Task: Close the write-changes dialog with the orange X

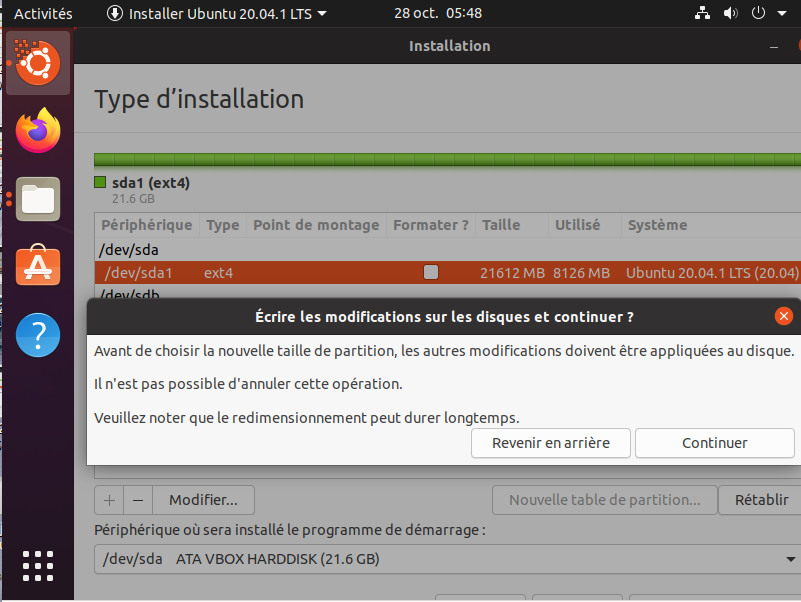Action: pos(784,316)
